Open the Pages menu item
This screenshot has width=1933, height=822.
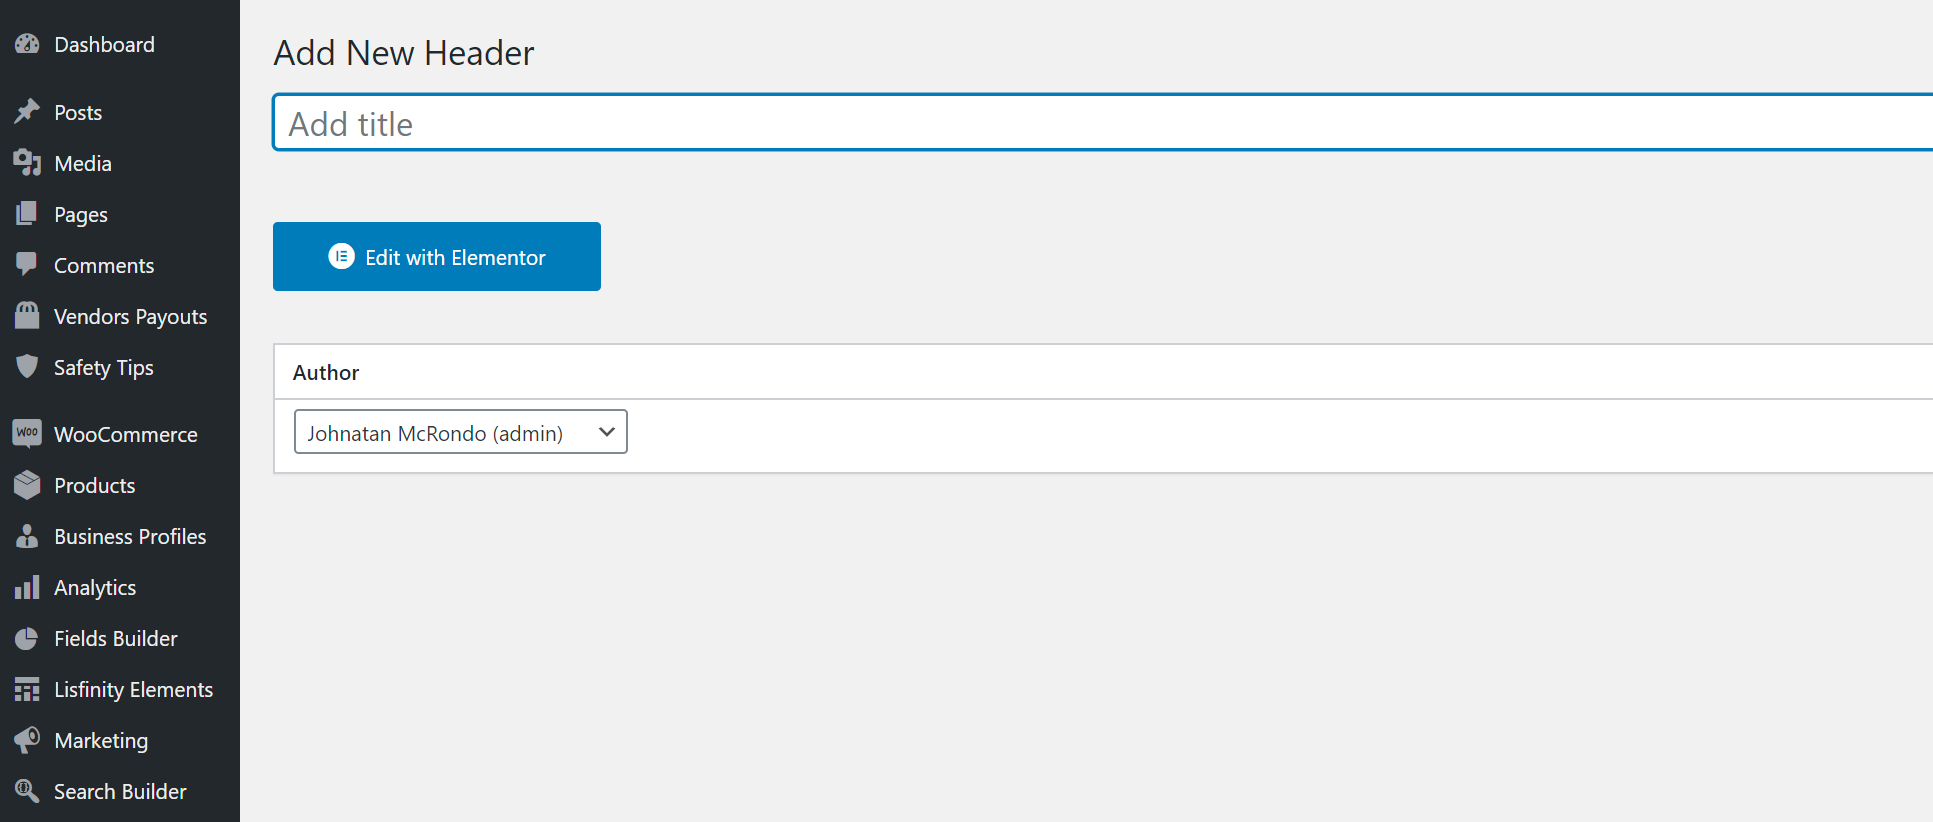click(x=81, y=215)
